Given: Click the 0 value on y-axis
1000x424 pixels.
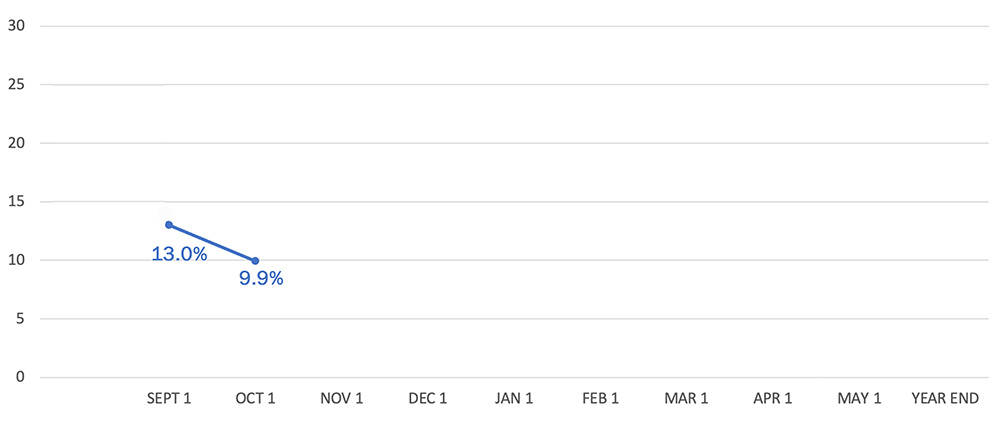Looking at the screenshot, I should (20, 377).
